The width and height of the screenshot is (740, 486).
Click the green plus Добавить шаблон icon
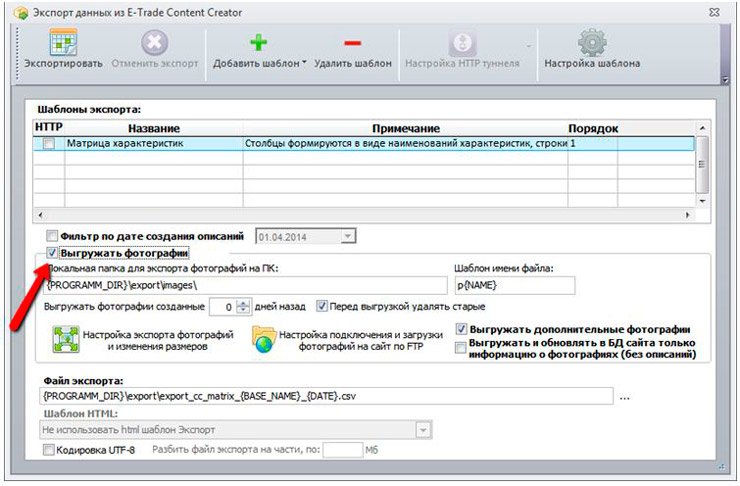coord(259,43)
